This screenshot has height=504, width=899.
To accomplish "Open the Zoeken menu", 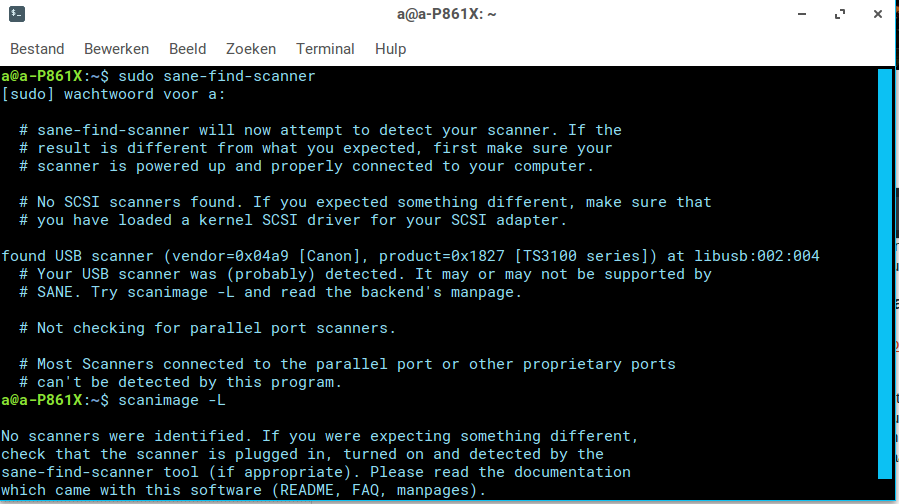I will pyautogui.click(x=251, y=49).
